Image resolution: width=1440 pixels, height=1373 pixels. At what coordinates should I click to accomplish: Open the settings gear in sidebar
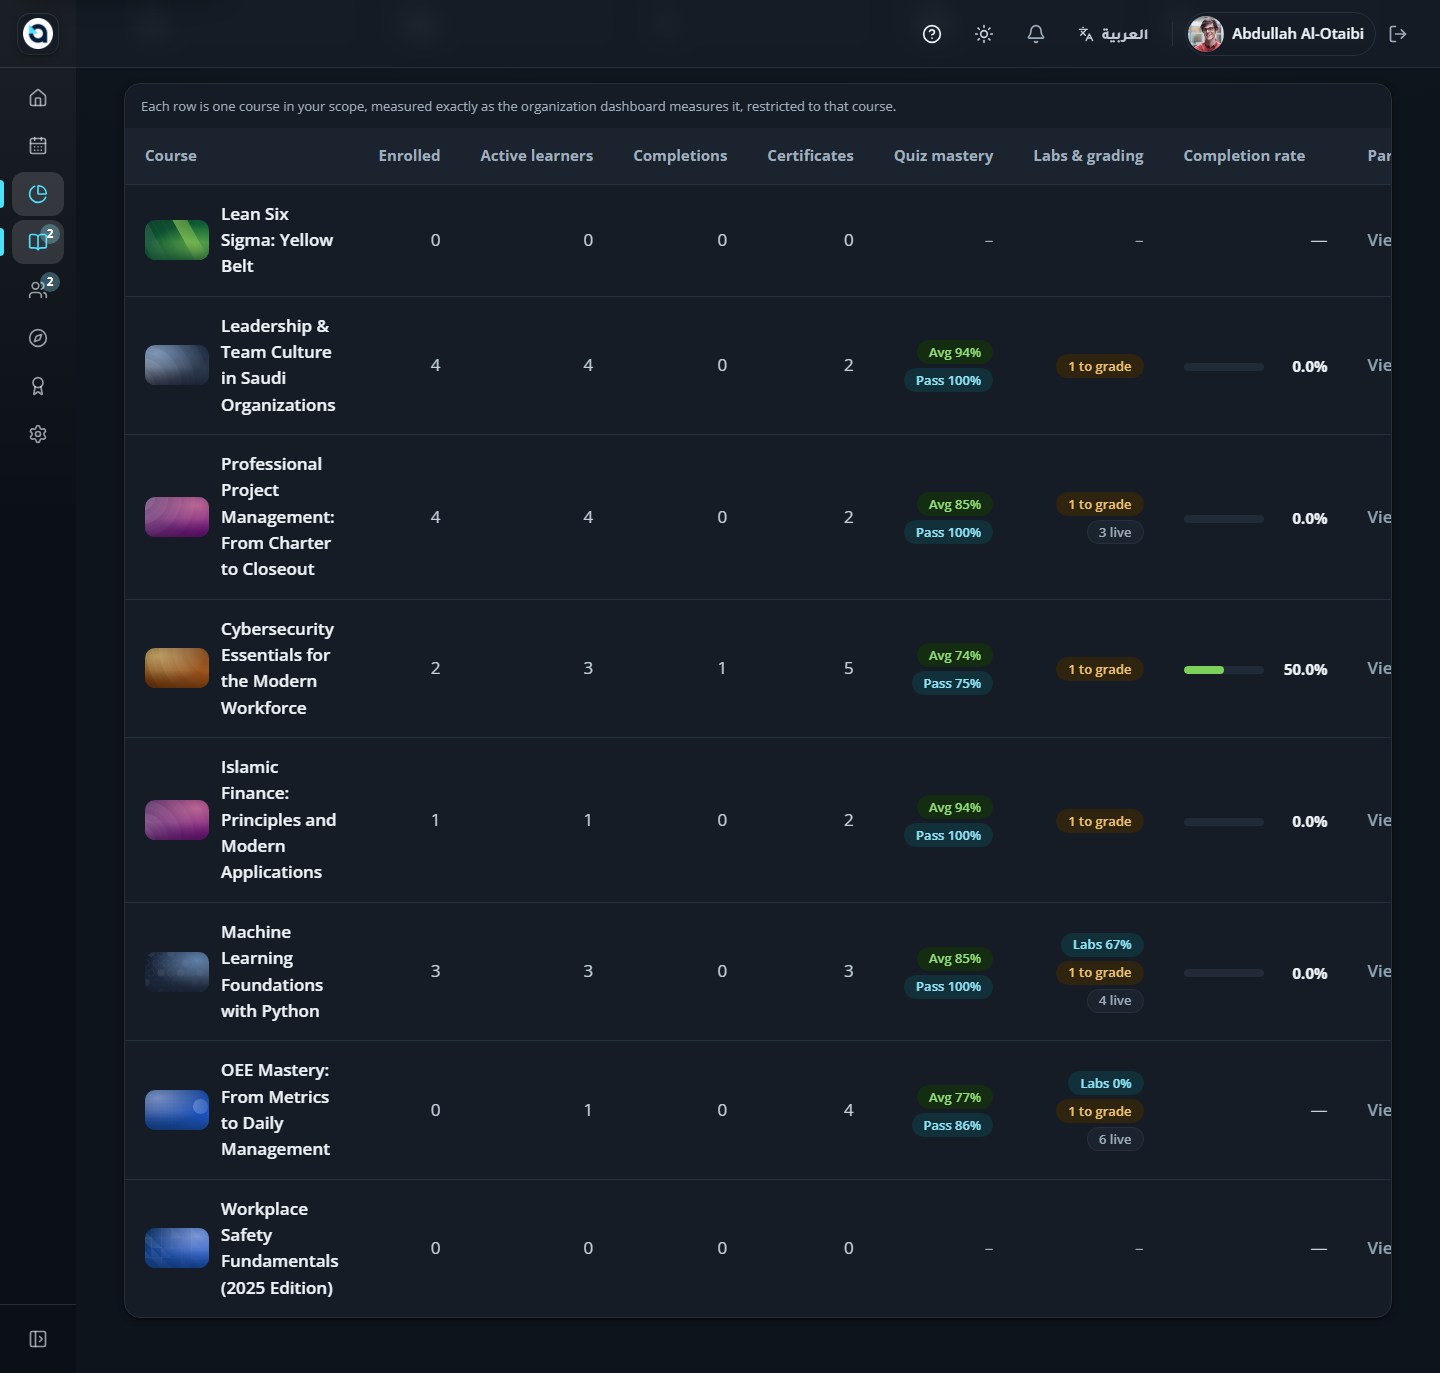(x=38, y=434)
